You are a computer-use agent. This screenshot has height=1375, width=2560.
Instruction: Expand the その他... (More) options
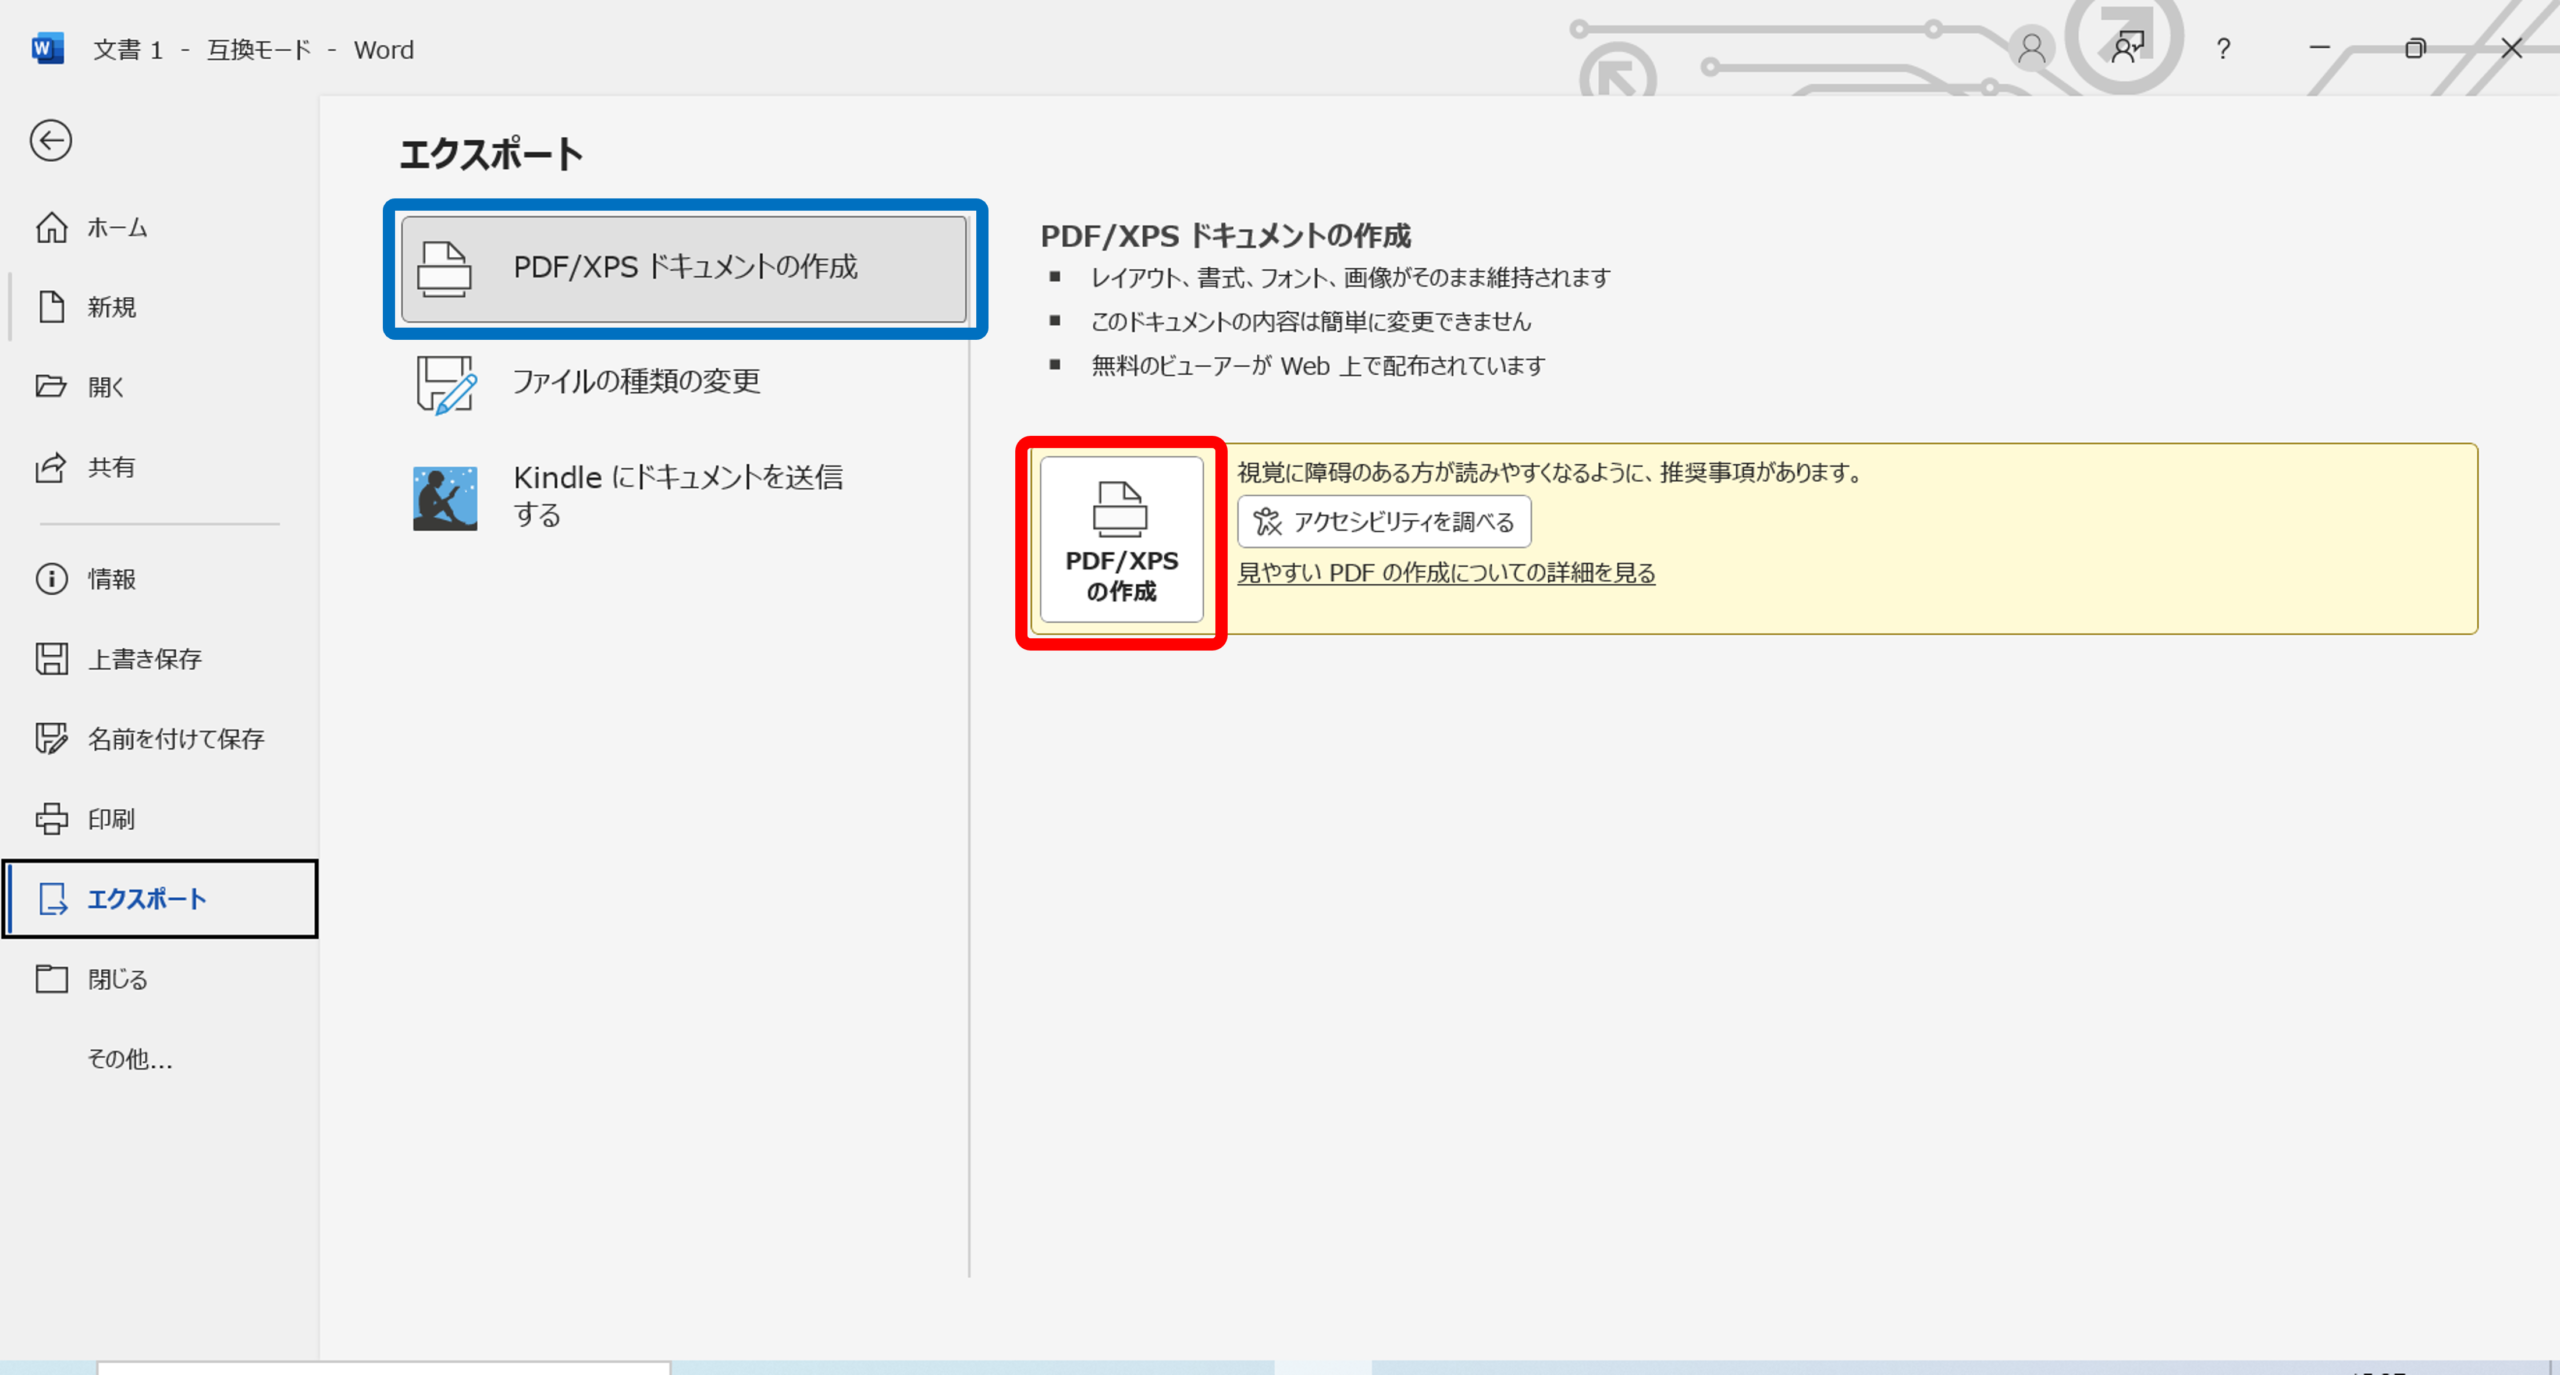(x=130, y=1059)
